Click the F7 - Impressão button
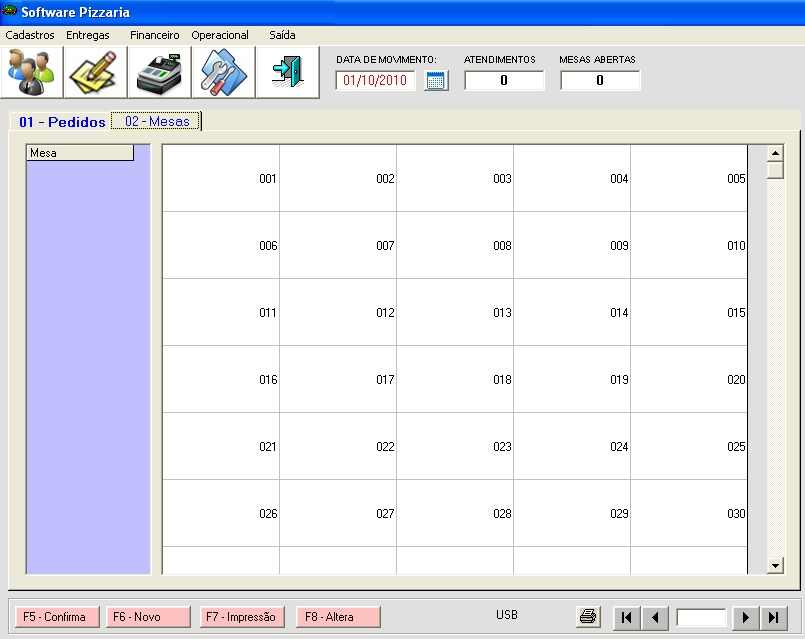 (x=243, y=617)
